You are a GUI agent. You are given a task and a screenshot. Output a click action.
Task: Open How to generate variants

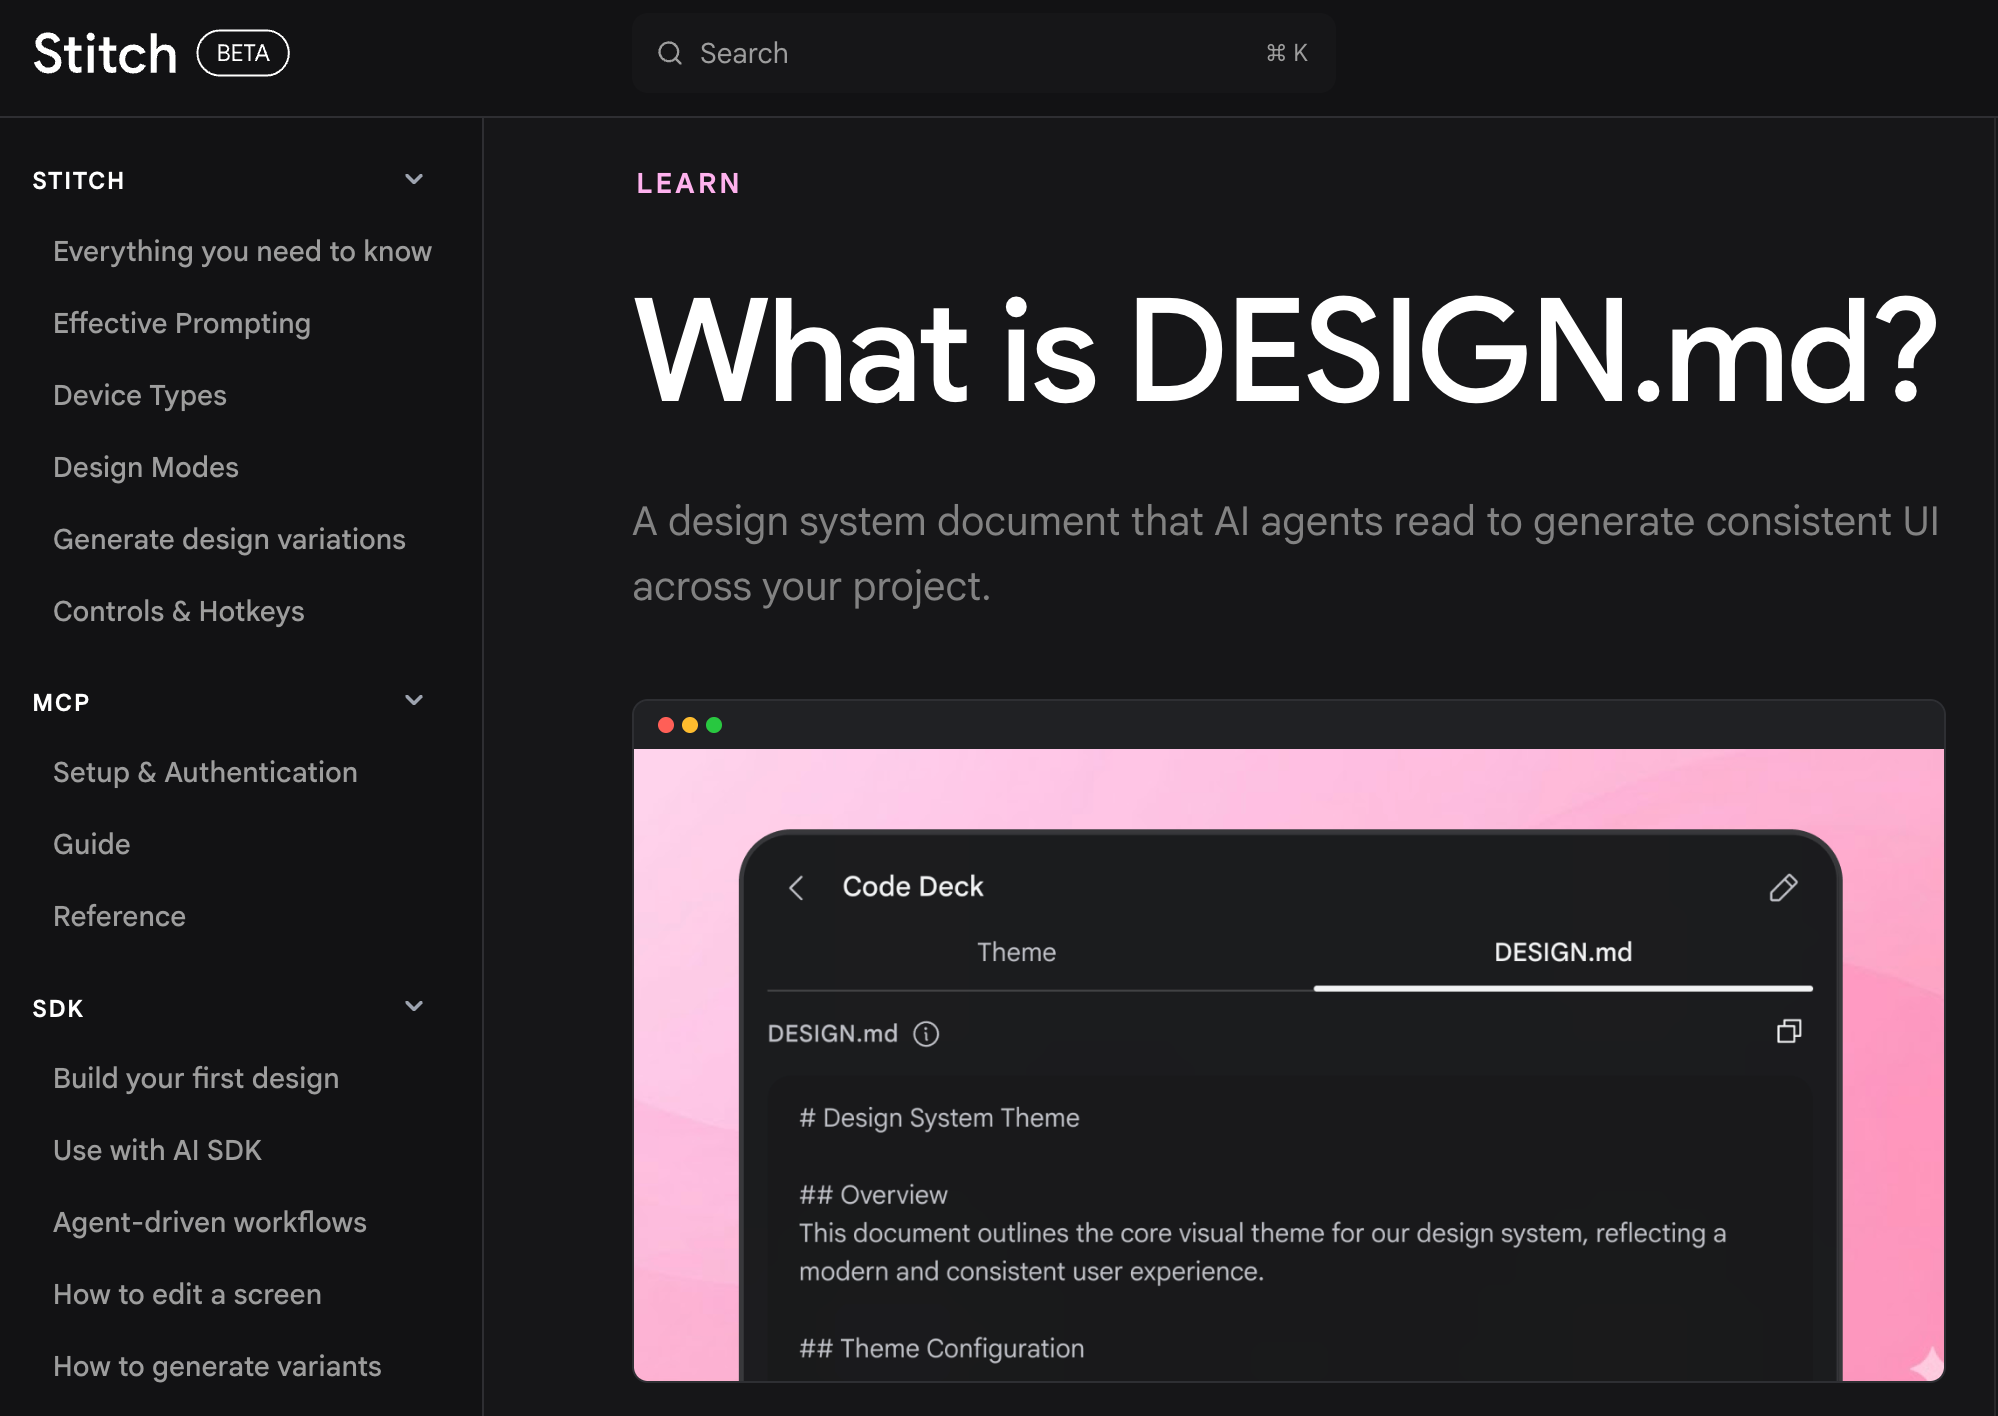216,1366
